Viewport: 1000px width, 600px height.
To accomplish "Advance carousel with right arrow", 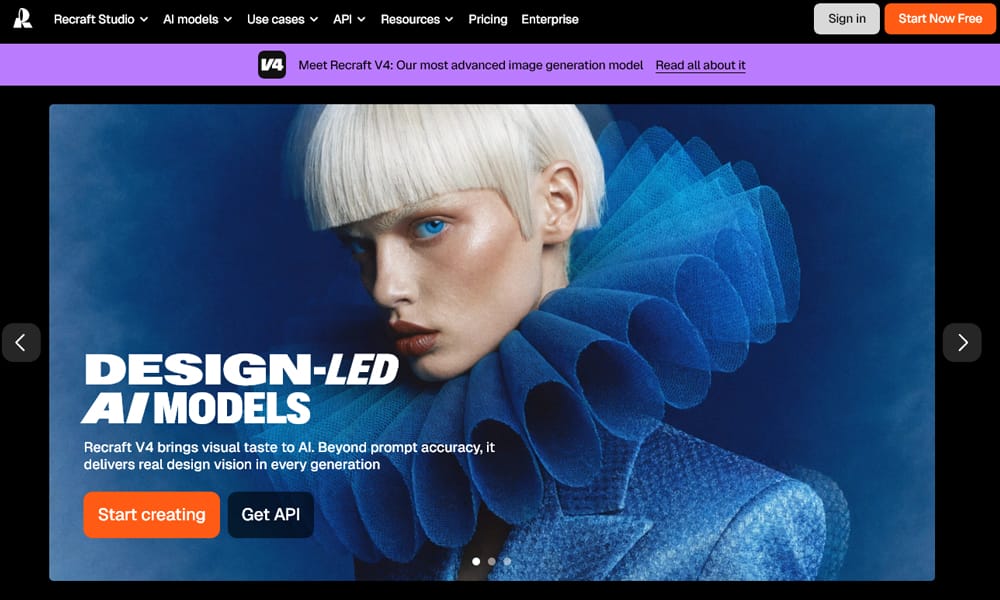I will 962,343.
